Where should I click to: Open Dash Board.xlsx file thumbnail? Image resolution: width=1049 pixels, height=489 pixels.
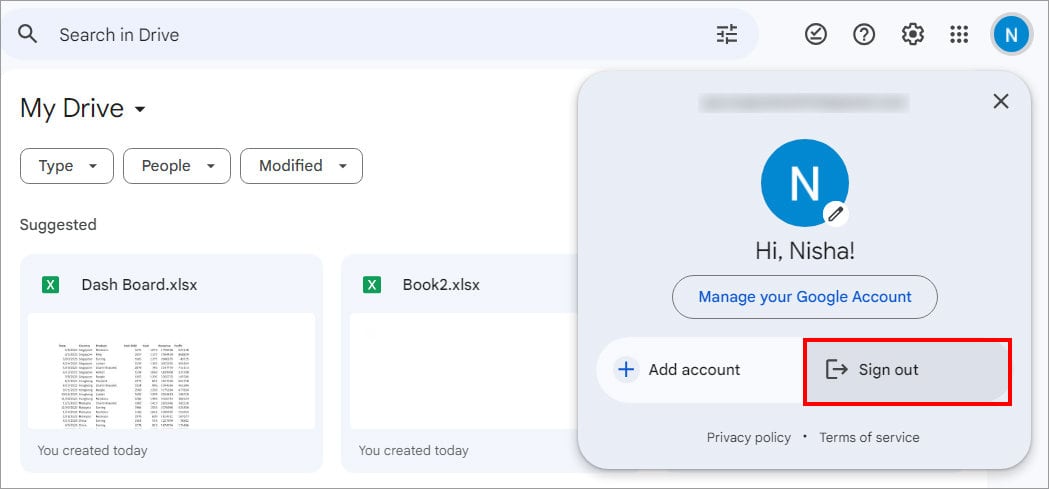(x=171, y=370)
